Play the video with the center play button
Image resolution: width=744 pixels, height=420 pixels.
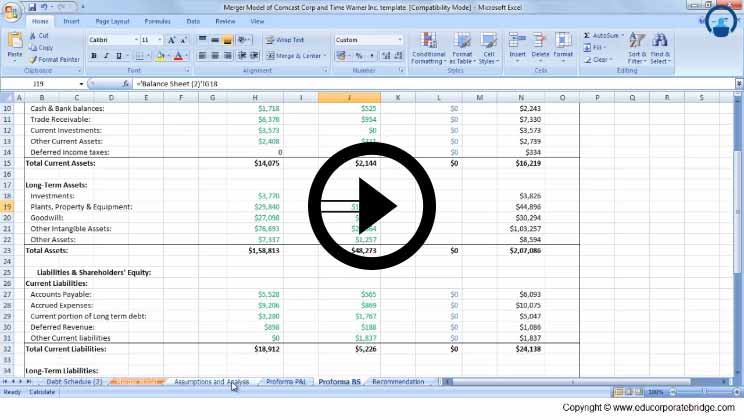pos(371,207)
